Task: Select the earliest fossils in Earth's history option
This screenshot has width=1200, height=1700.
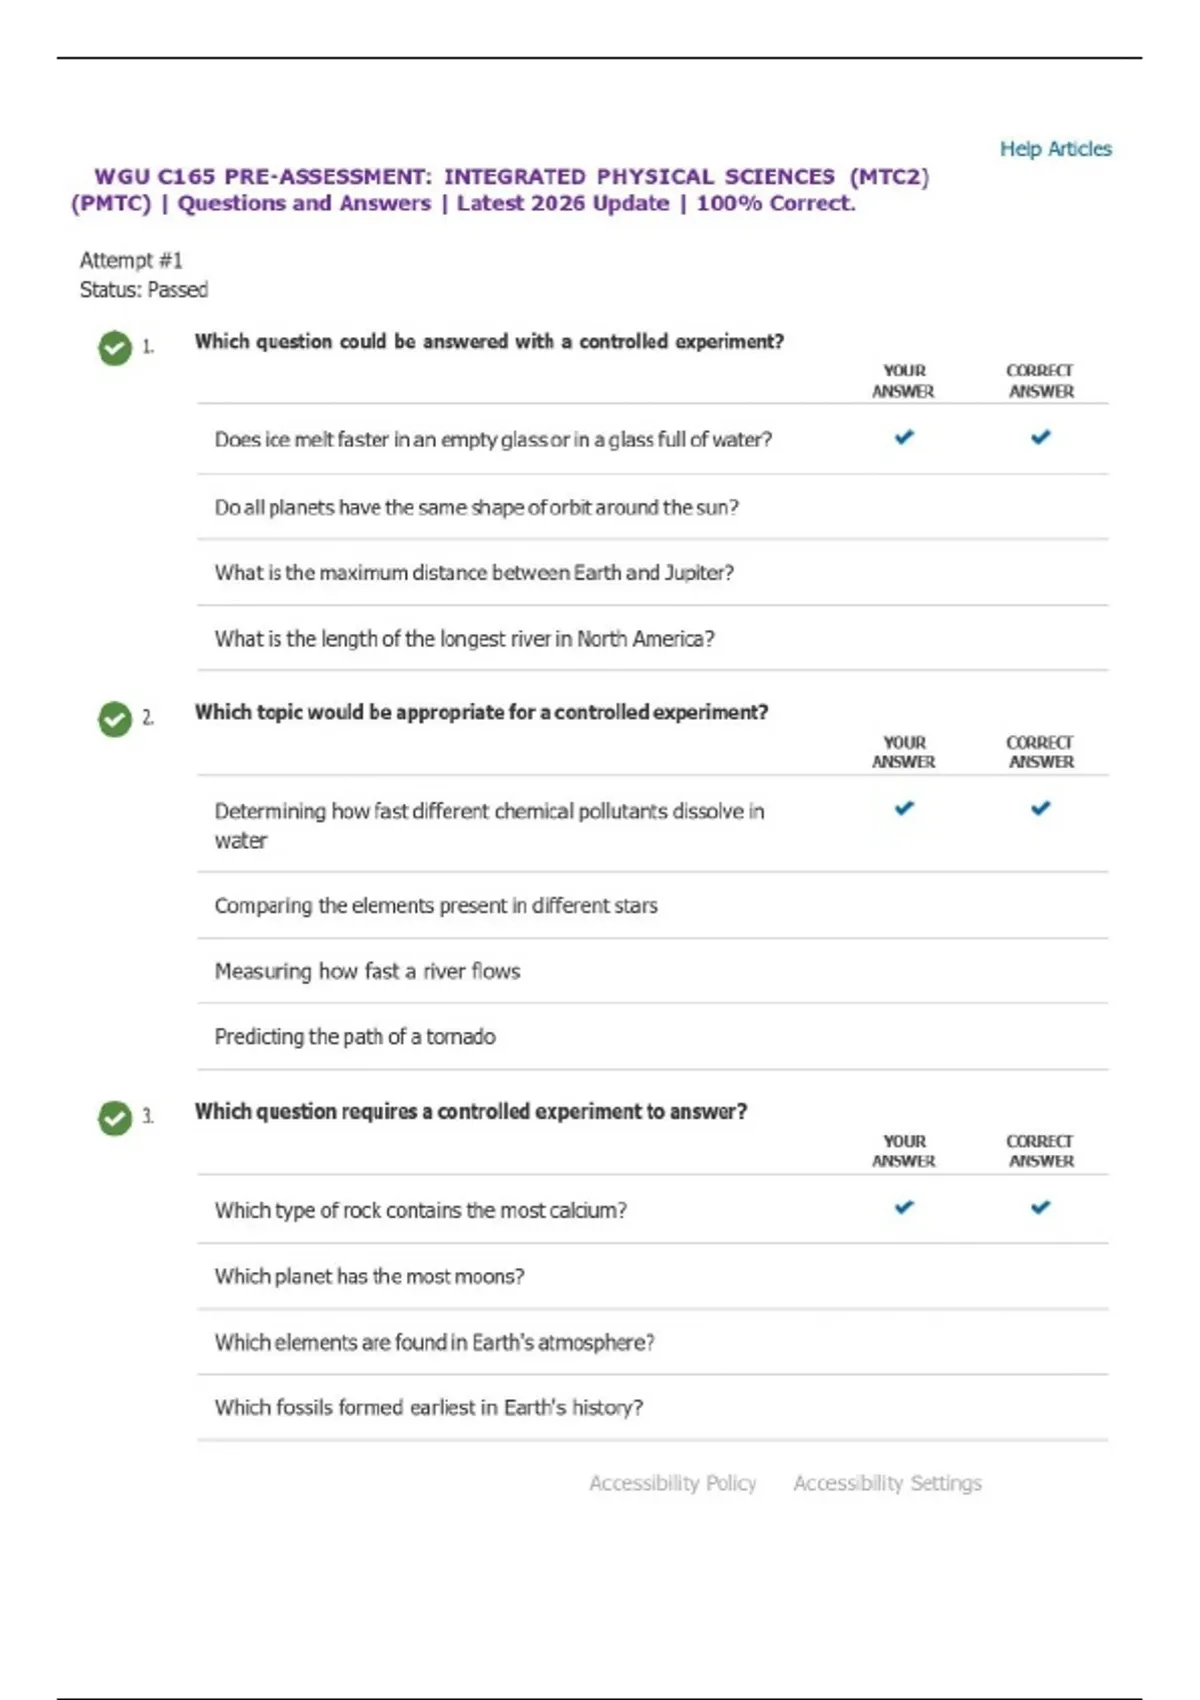Action: point(428,1408)
